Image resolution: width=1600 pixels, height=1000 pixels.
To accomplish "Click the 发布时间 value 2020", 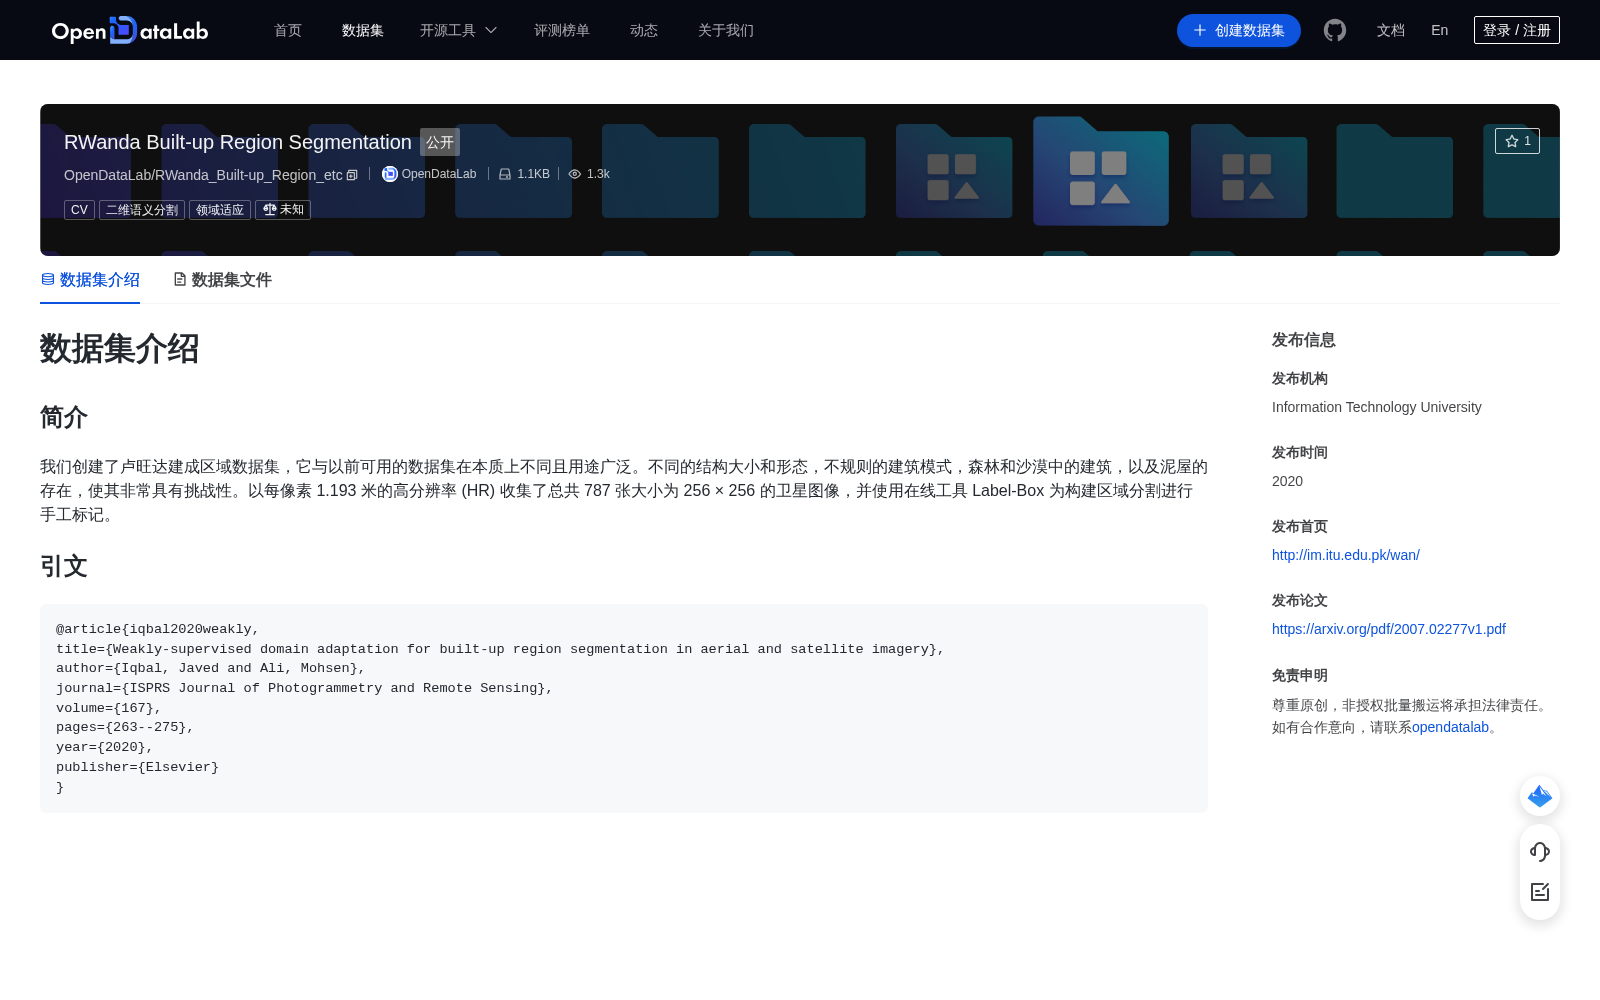I will (x=1287, y=481).
